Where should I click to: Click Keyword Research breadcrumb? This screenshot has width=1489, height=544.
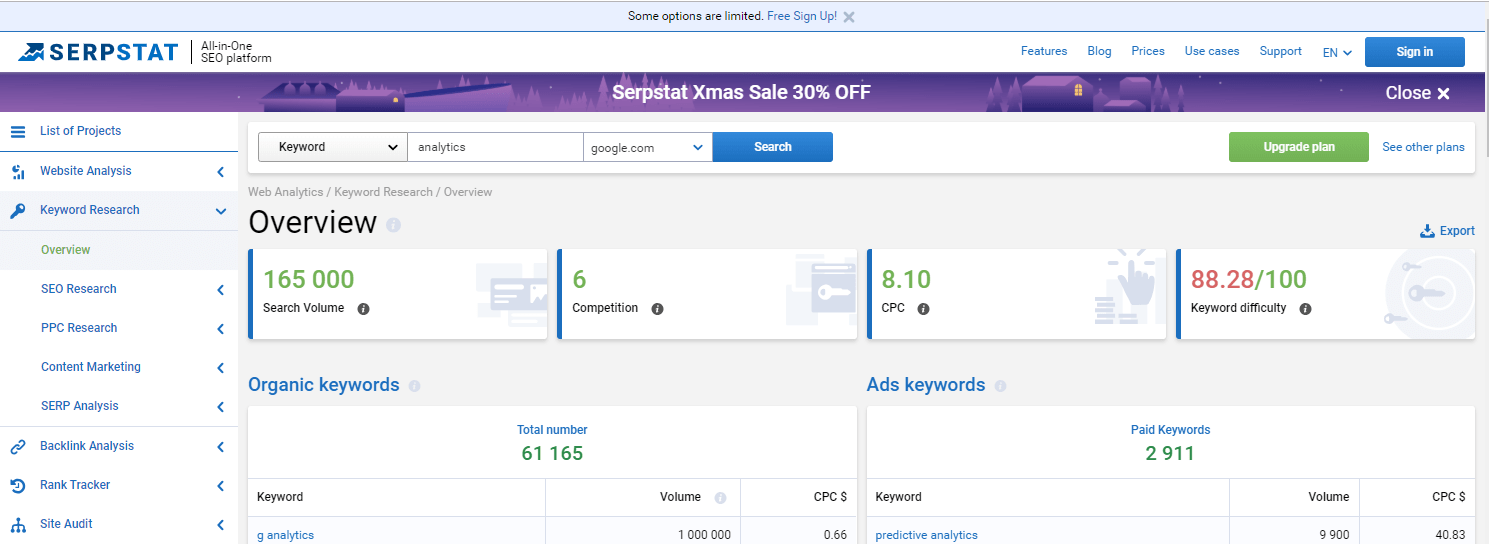click(x=384, y=192)
